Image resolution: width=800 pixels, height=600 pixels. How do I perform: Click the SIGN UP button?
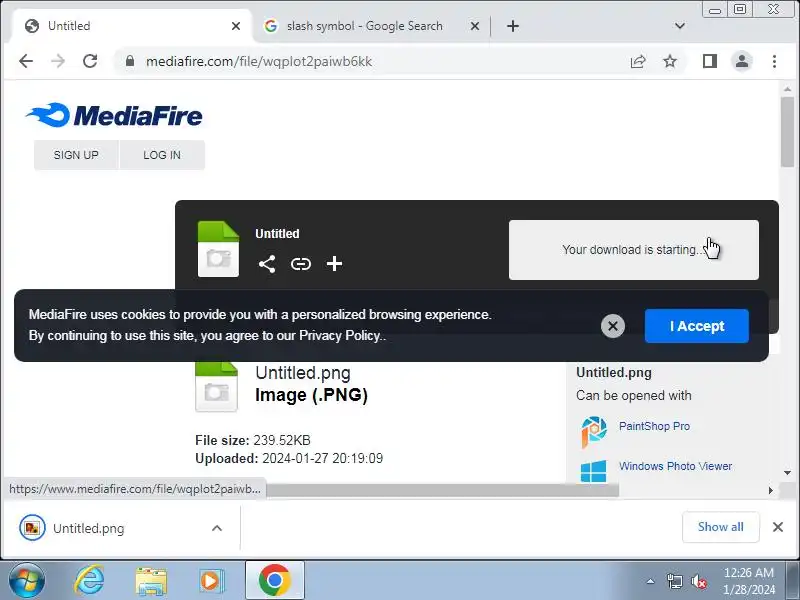tap(76, 155)
